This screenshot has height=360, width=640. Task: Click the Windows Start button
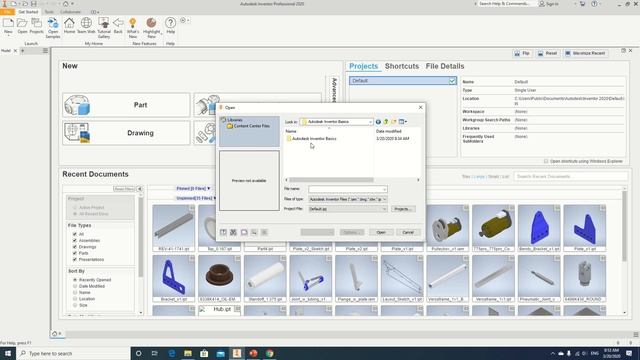(8, 353)
